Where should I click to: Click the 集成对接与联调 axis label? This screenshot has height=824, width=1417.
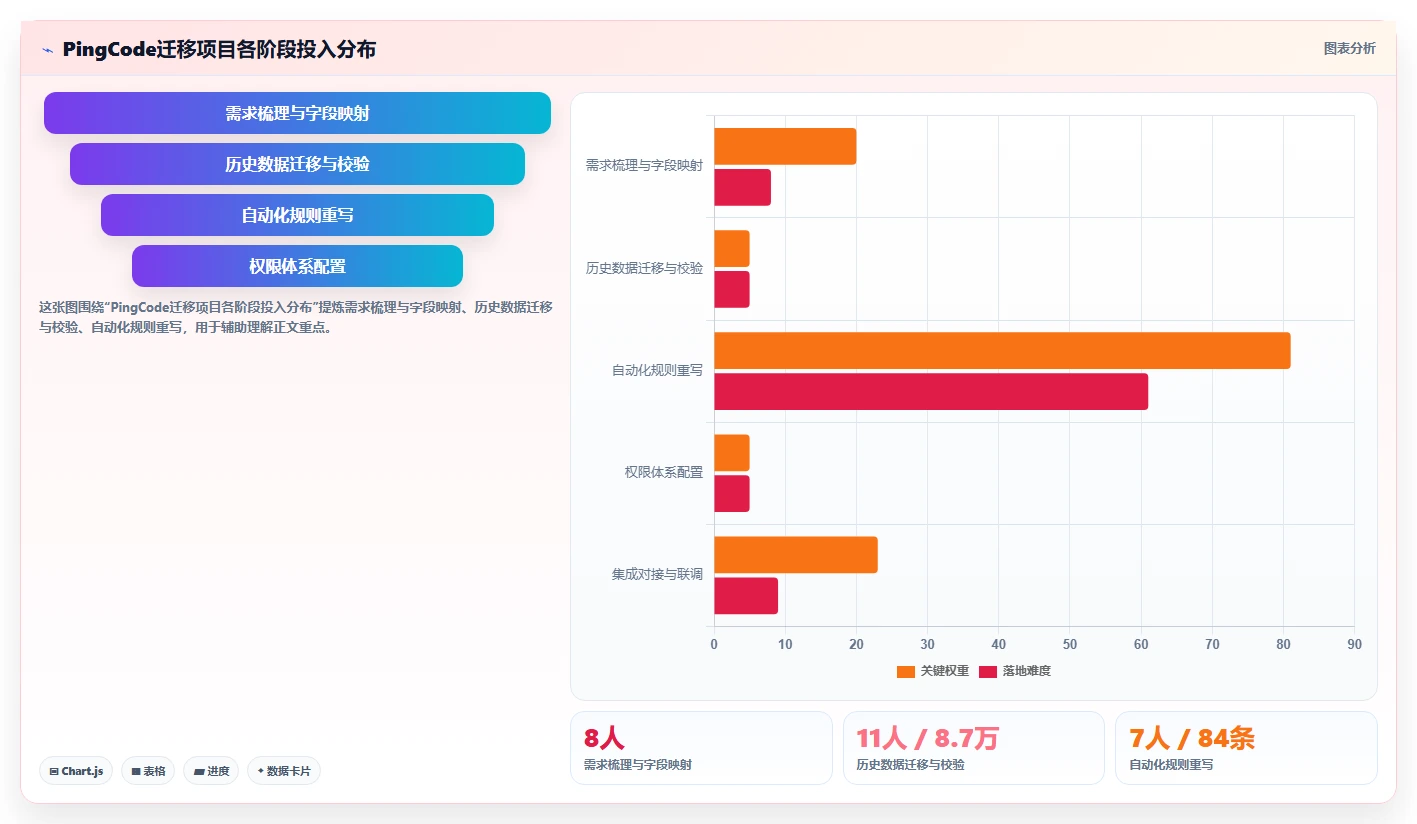pyautogui.click(x=657, y=575)
